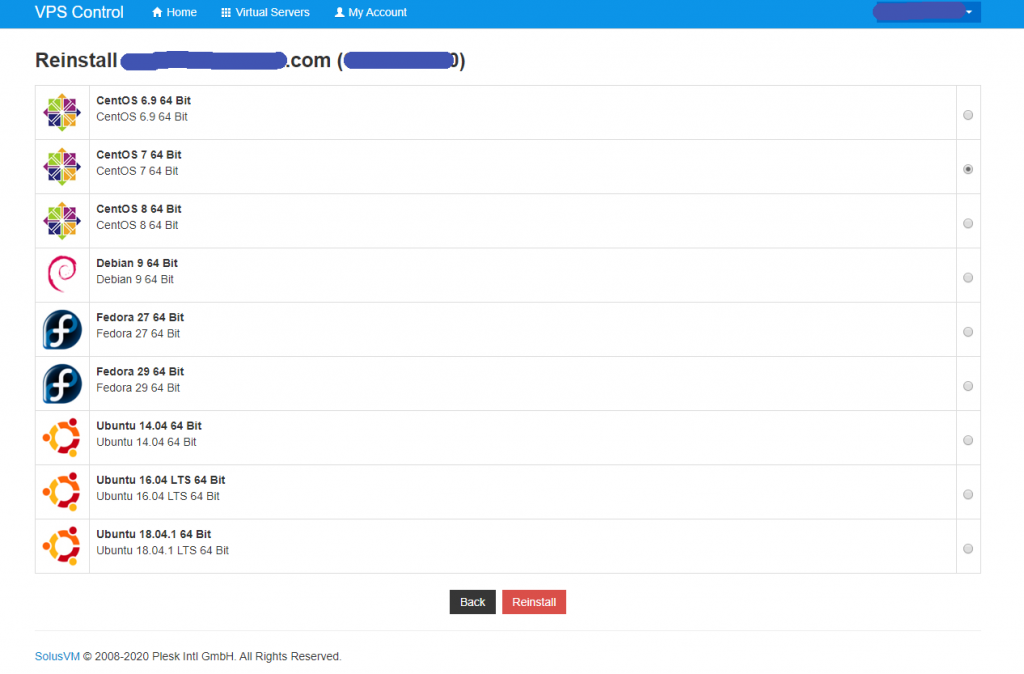Click the bold 'Fedora 29 64 Bit' title
This screenshot has height=674, width=1024.
point(140,372)
